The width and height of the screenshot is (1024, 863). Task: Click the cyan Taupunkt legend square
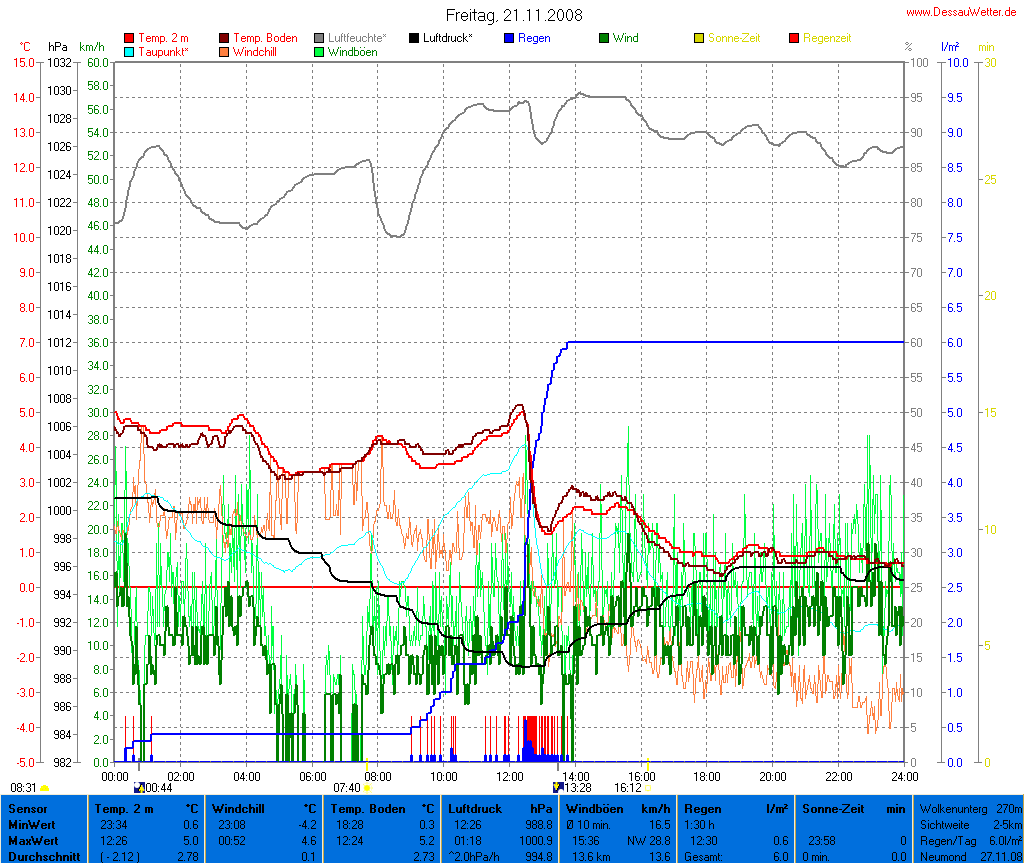129,51
